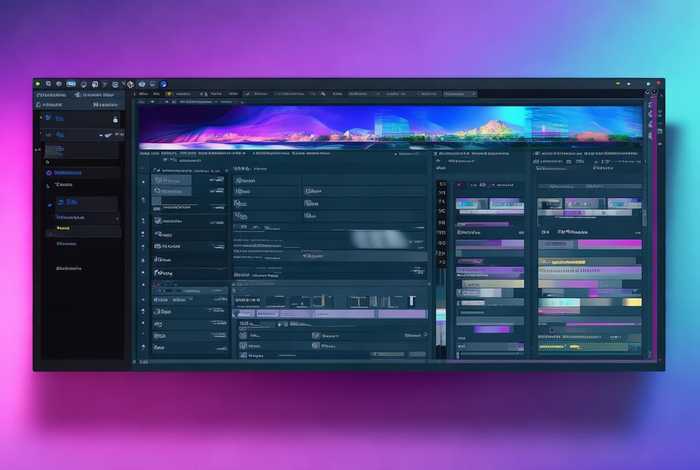Click the first icon at far left of top toolbar
Screen dimensions: 700x470
(37, 84)
